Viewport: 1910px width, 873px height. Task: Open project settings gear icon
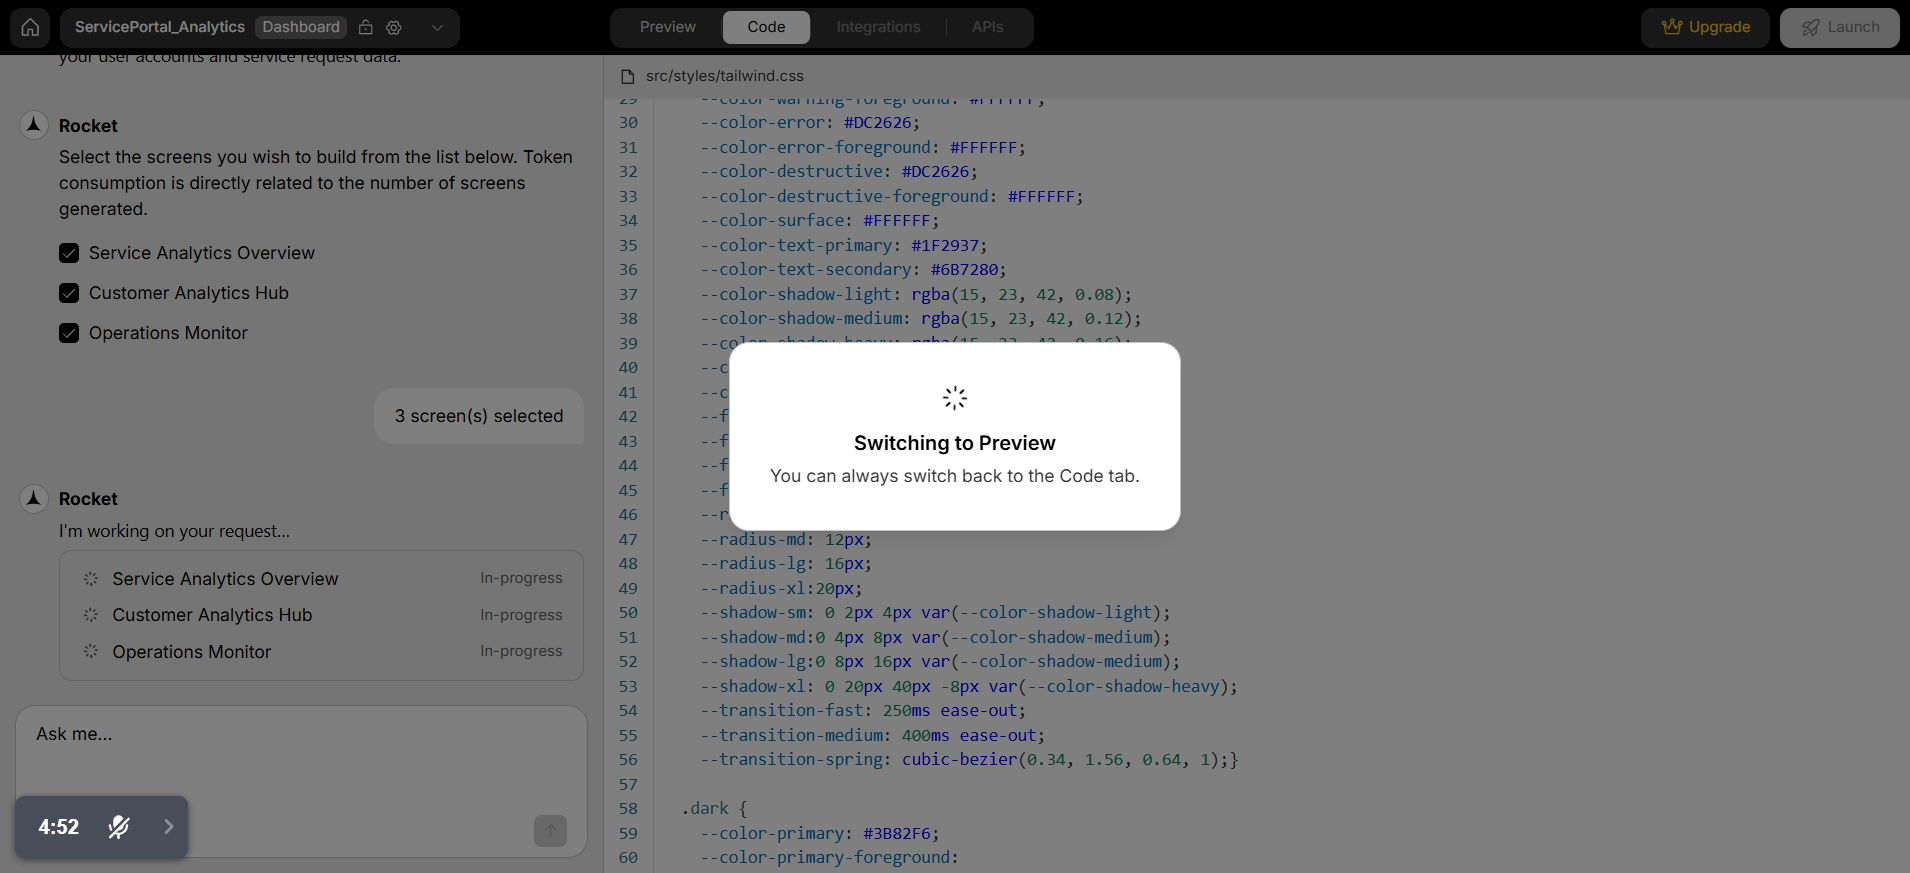(x=394, y=27)
